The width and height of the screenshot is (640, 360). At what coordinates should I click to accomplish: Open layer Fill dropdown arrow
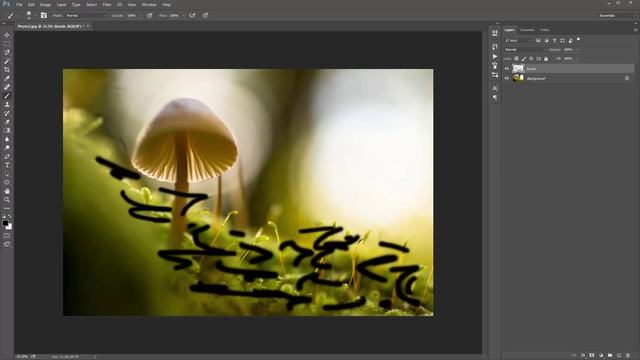tap(577, 59)
